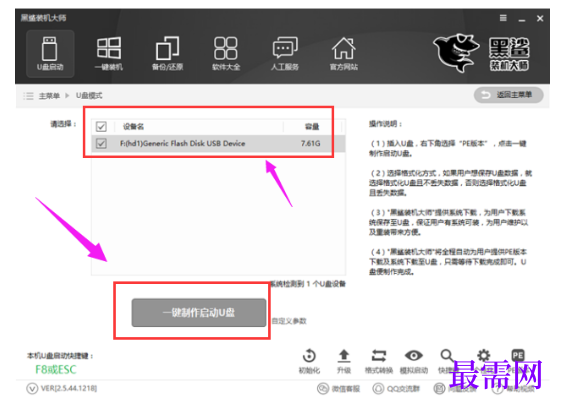This screenshot has height=406, width=561.
Task: Click the 容量 column header
Action: click(312, 127)
